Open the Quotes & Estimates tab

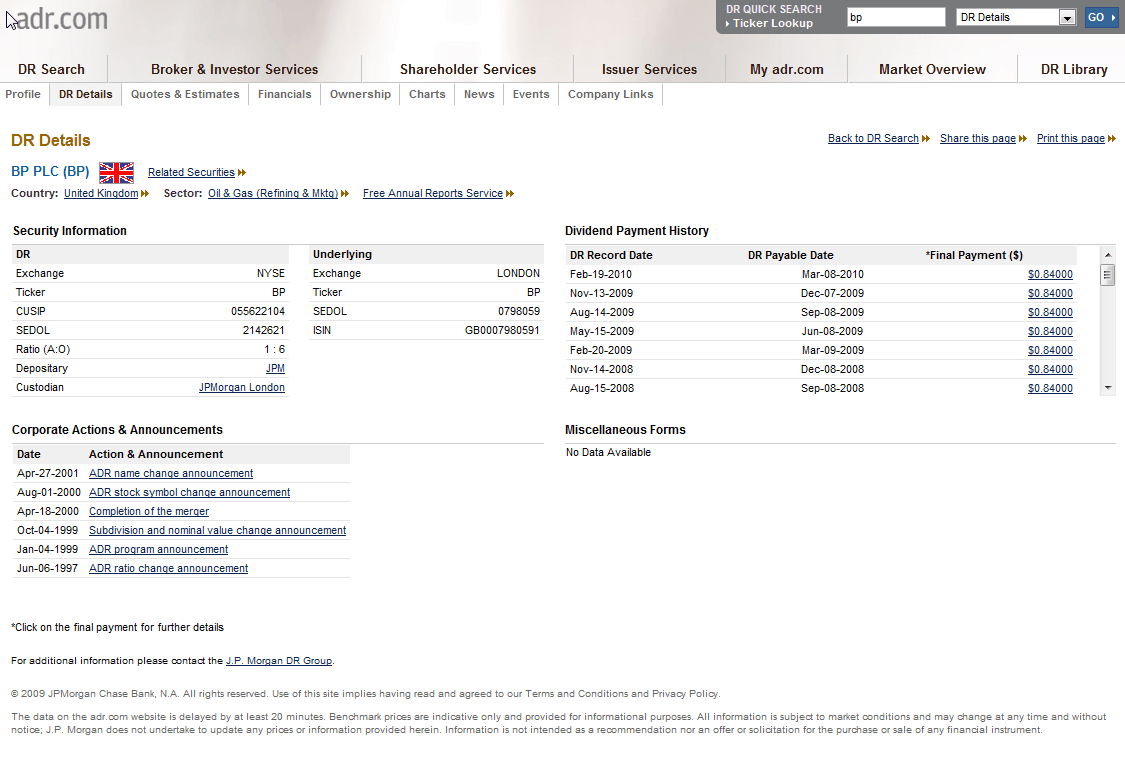185,94
